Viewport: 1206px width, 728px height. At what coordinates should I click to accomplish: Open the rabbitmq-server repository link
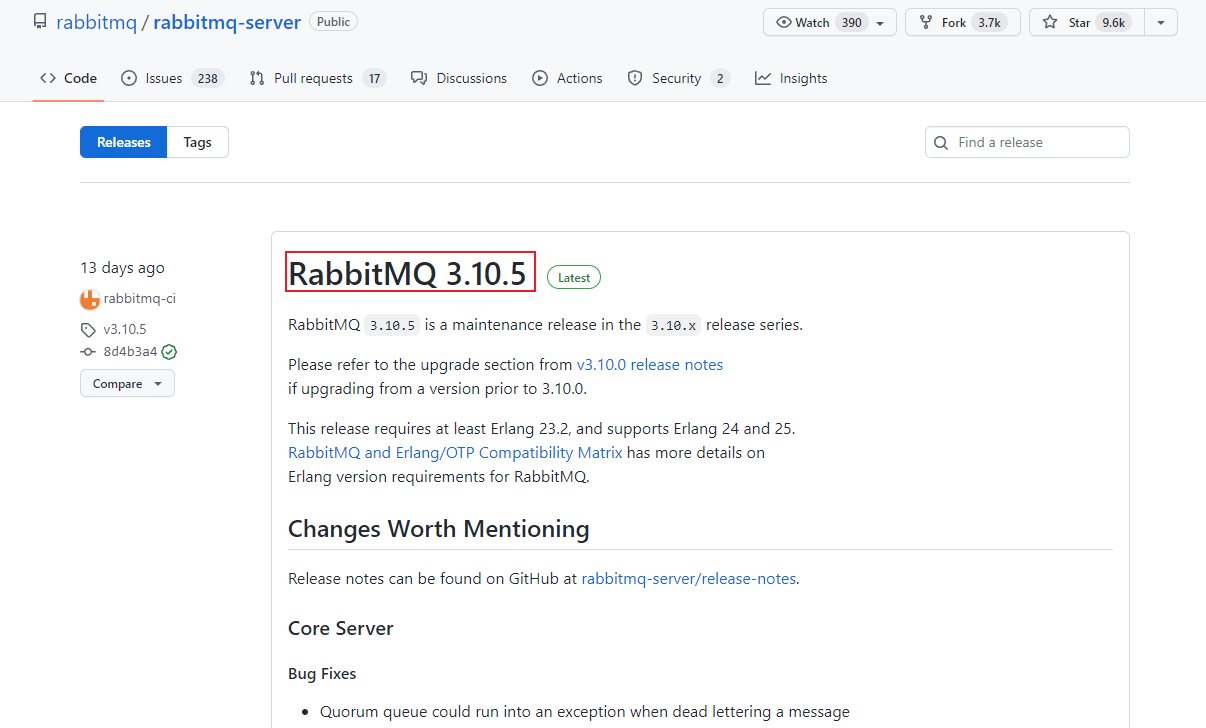click(227, 22)
